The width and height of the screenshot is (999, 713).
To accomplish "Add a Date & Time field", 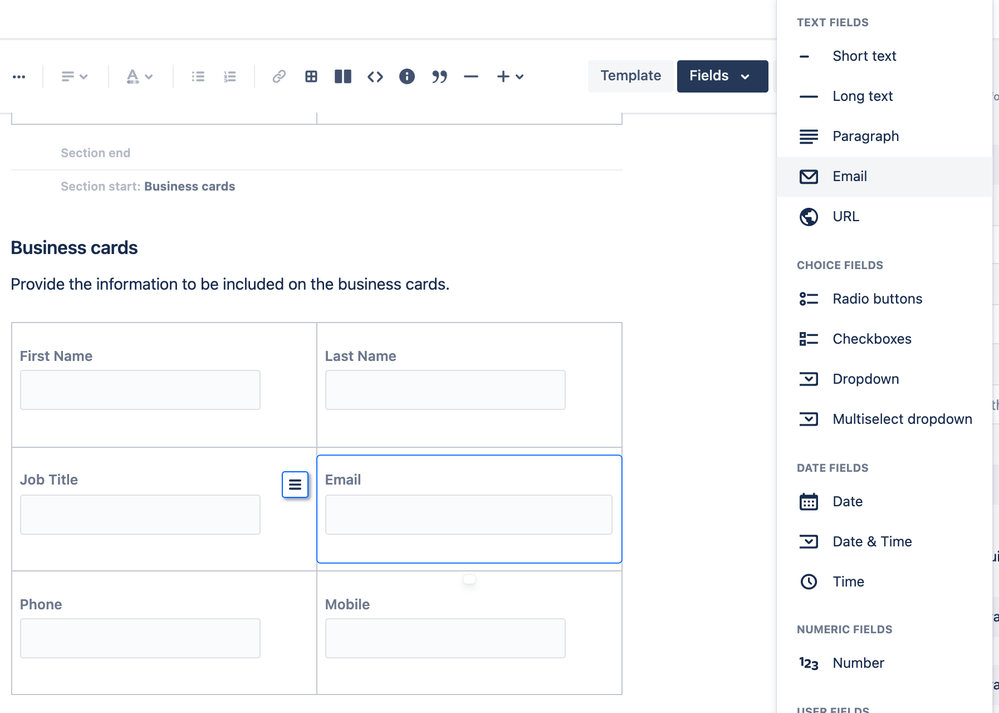I will [884, 542].
